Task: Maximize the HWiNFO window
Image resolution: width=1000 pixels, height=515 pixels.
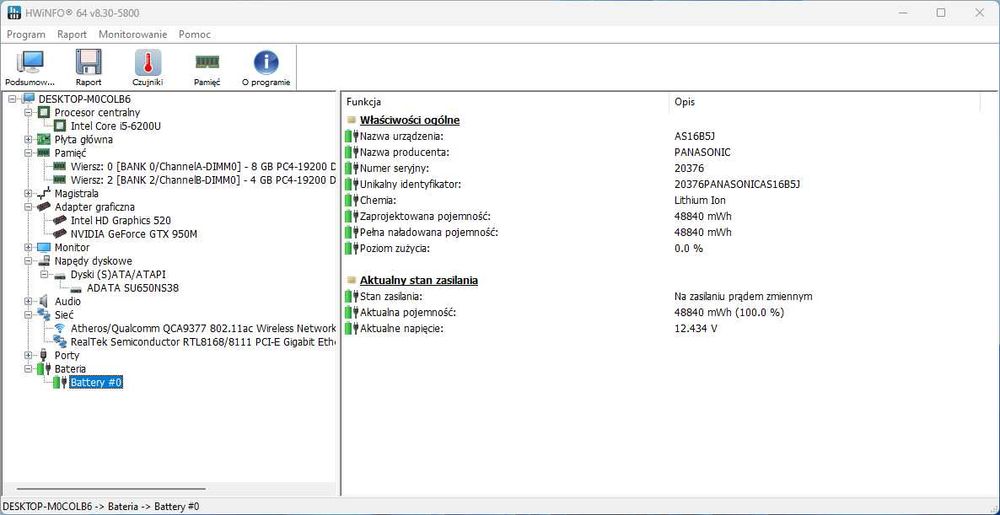Action: click(941, 13)
